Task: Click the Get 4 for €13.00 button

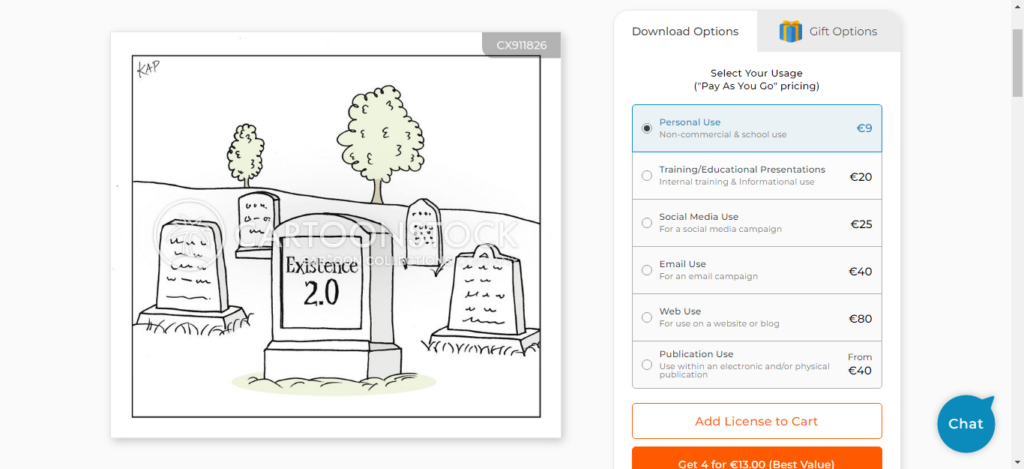Action: tap(756, 462)
